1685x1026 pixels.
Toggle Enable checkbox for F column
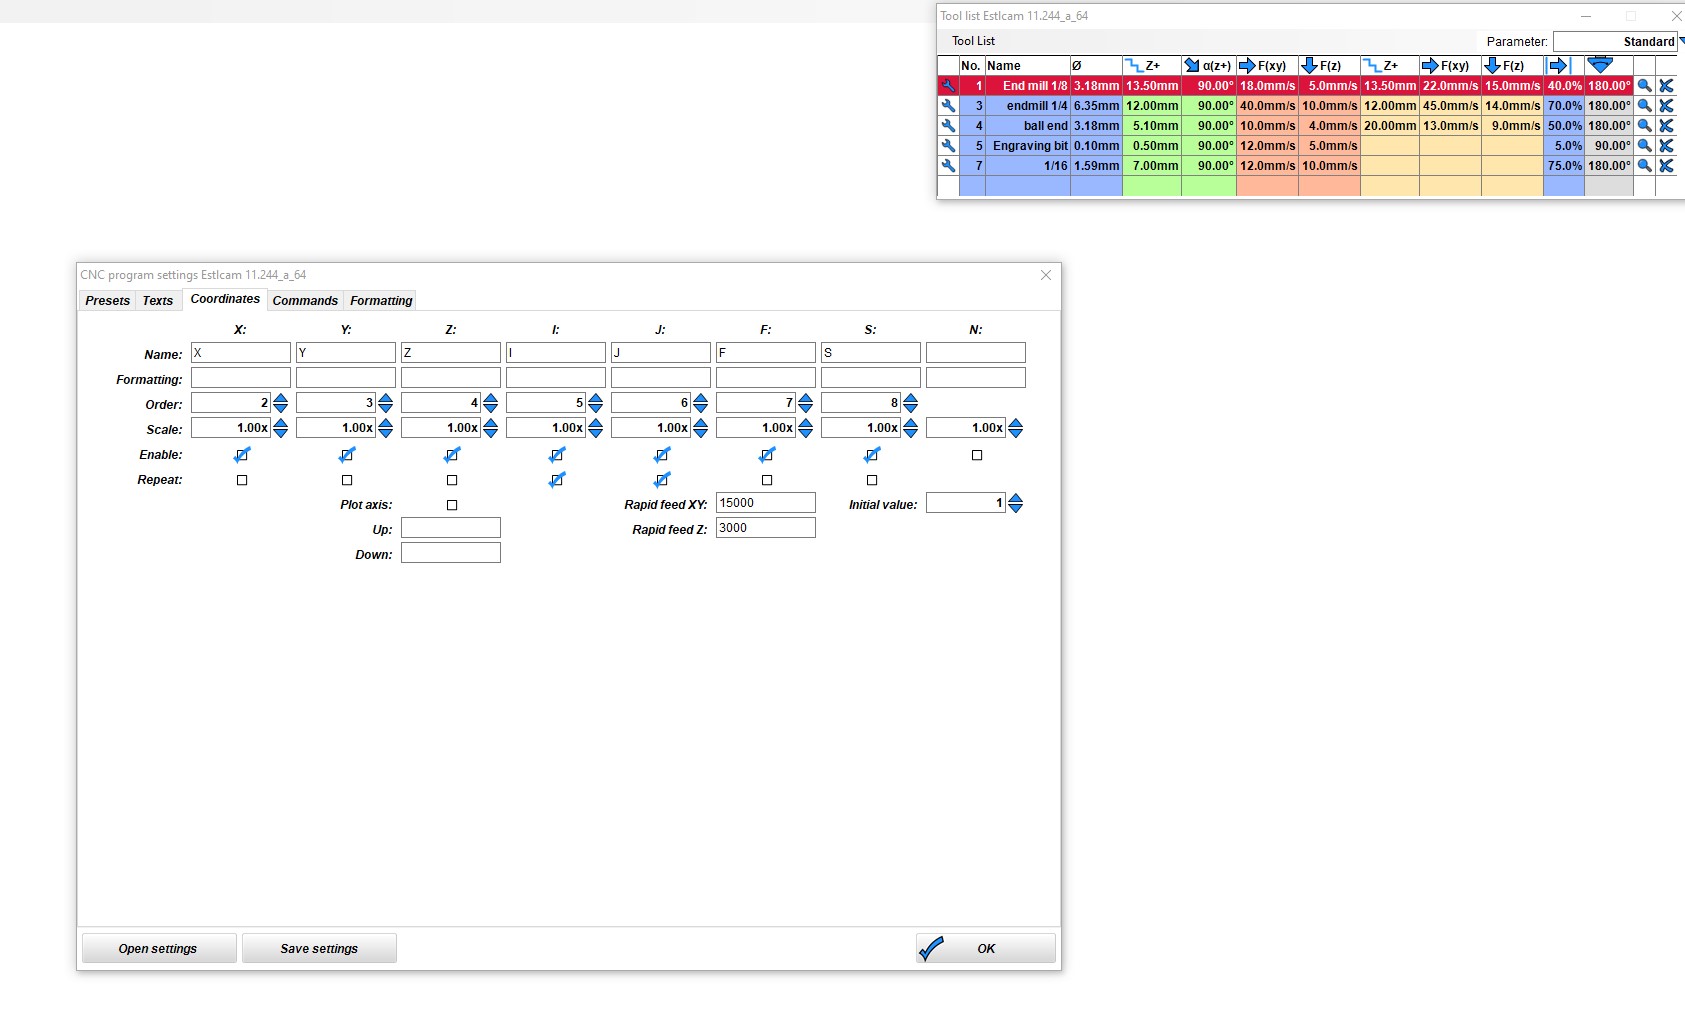pyautogui.click(x=767, y=455)
